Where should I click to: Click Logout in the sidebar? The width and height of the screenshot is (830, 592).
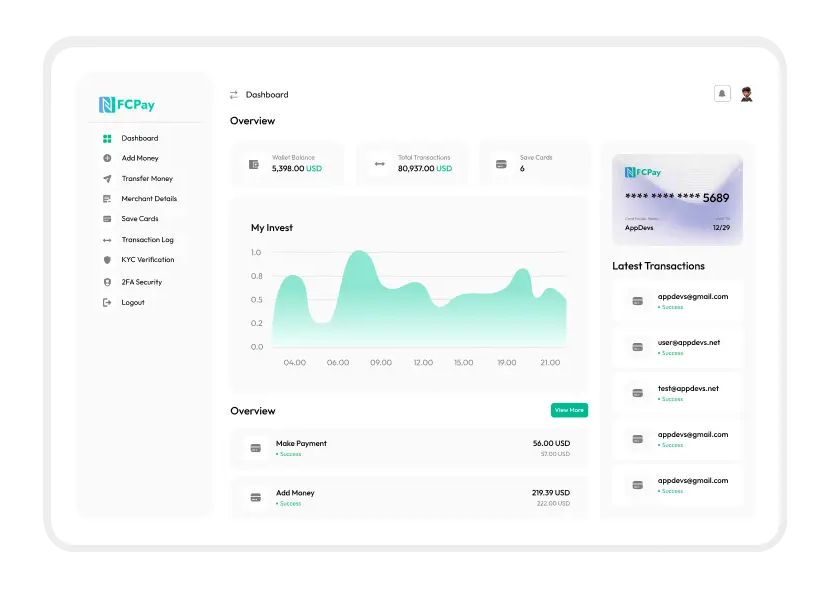point(132,302)
